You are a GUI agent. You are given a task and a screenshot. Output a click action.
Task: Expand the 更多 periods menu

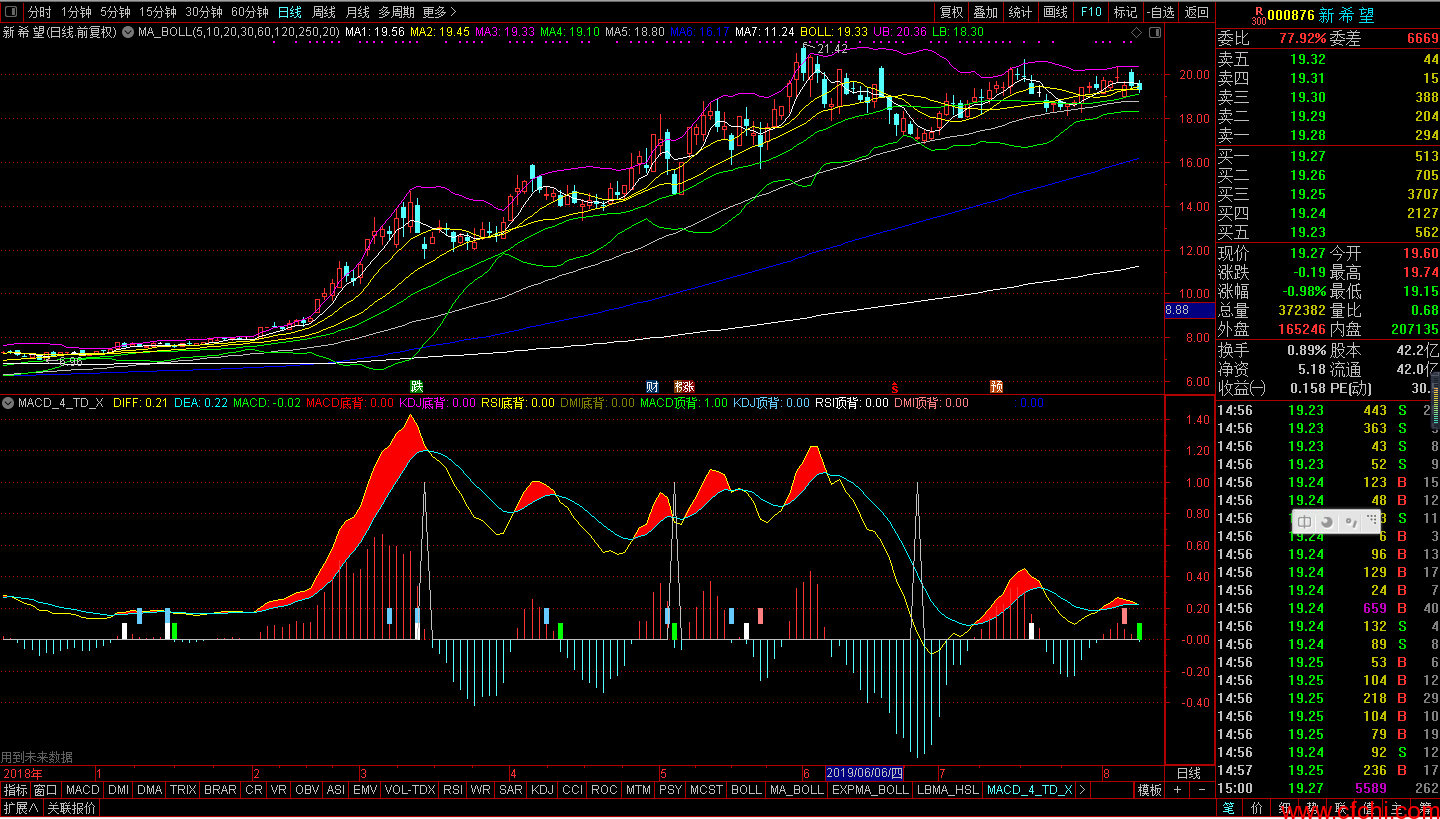(439, 12)
